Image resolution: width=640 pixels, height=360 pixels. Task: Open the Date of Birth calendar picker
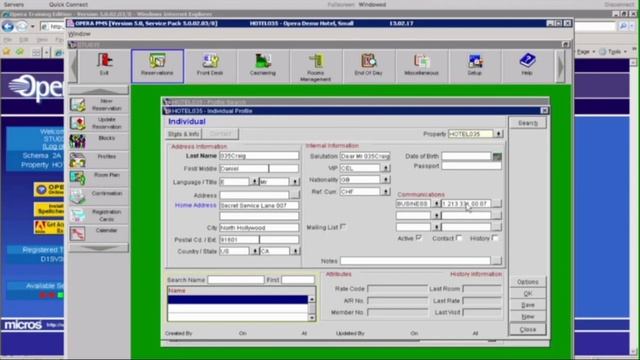pyautogui.click(x=497, y=156)
